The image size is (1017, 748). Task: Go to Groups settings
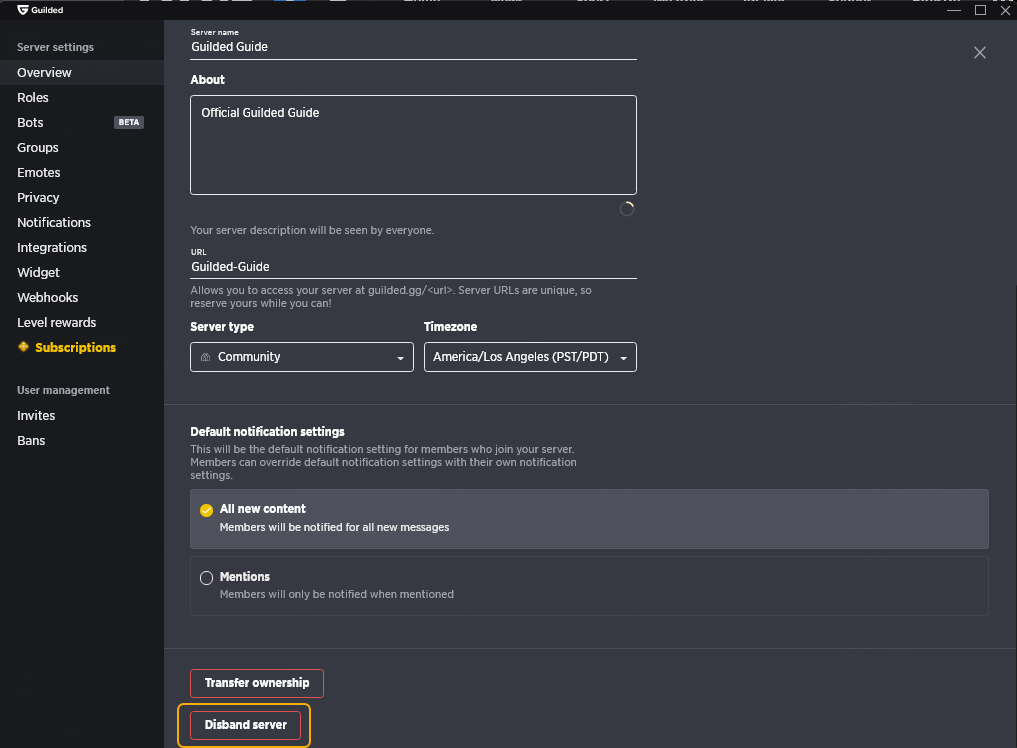82,147
